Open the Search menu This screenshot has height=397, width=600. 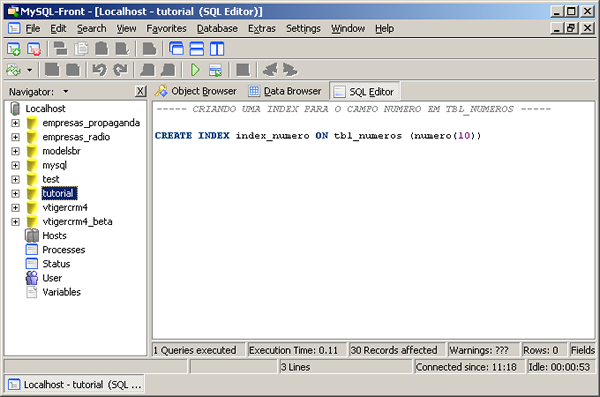click(x=91, y=29)
